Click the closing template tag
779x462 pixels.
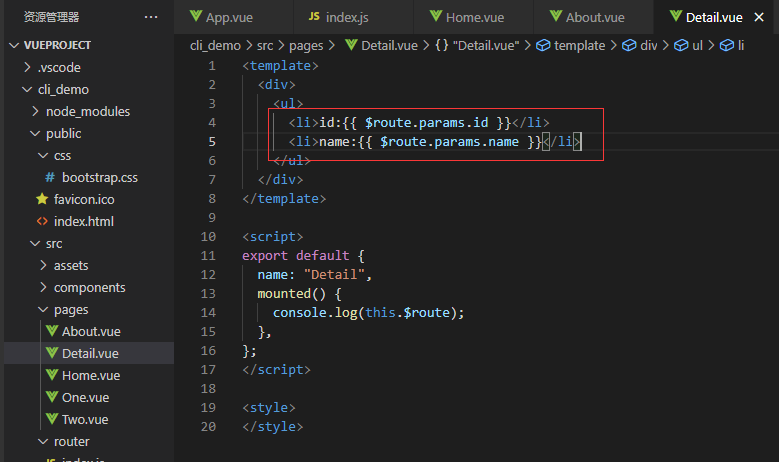[x=284, y=199]
